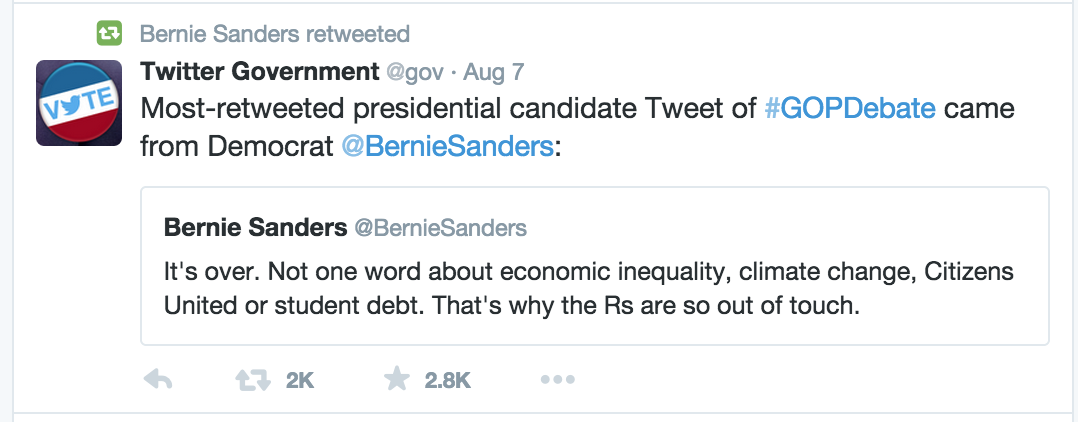Click the gray @BernieSanders handle in the quoted tweet
This screenshot has height=422, width=1078.
pos(440,227)
